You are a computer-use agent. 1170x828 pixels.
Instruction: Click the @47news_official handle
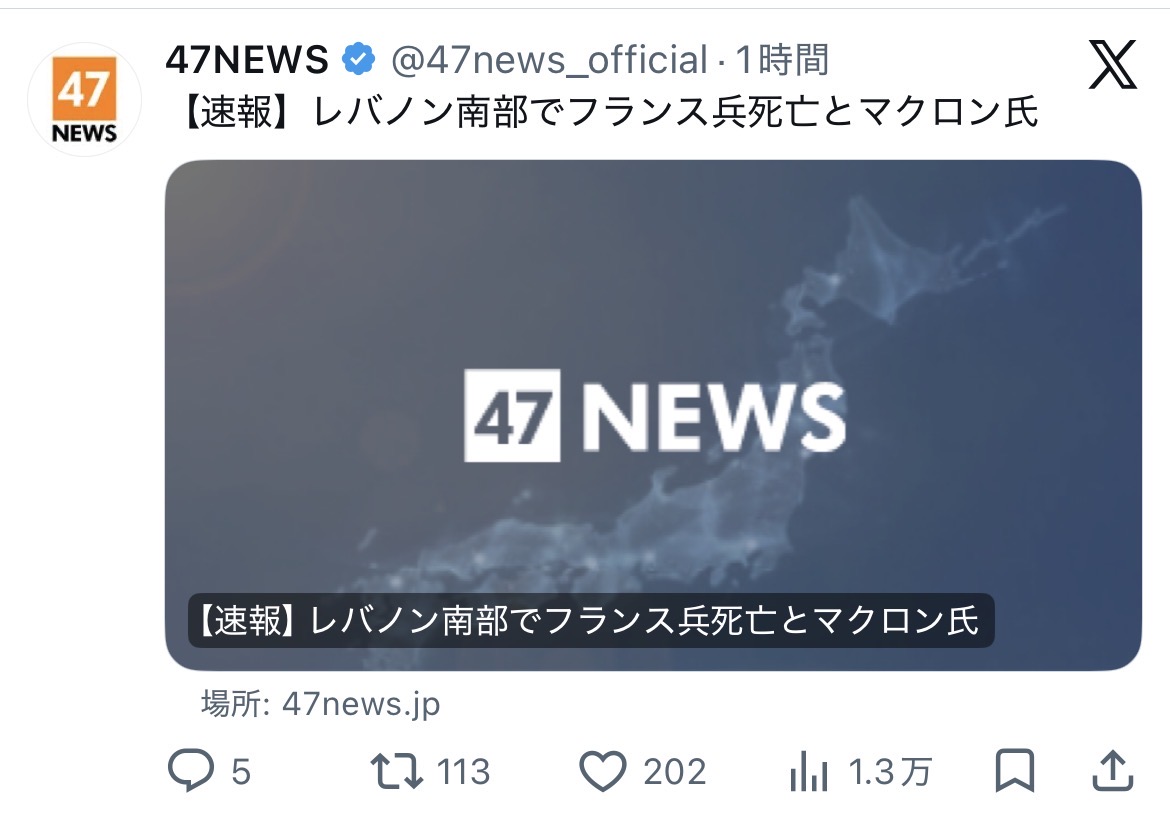pyautogui.click(x=549, y=60)
